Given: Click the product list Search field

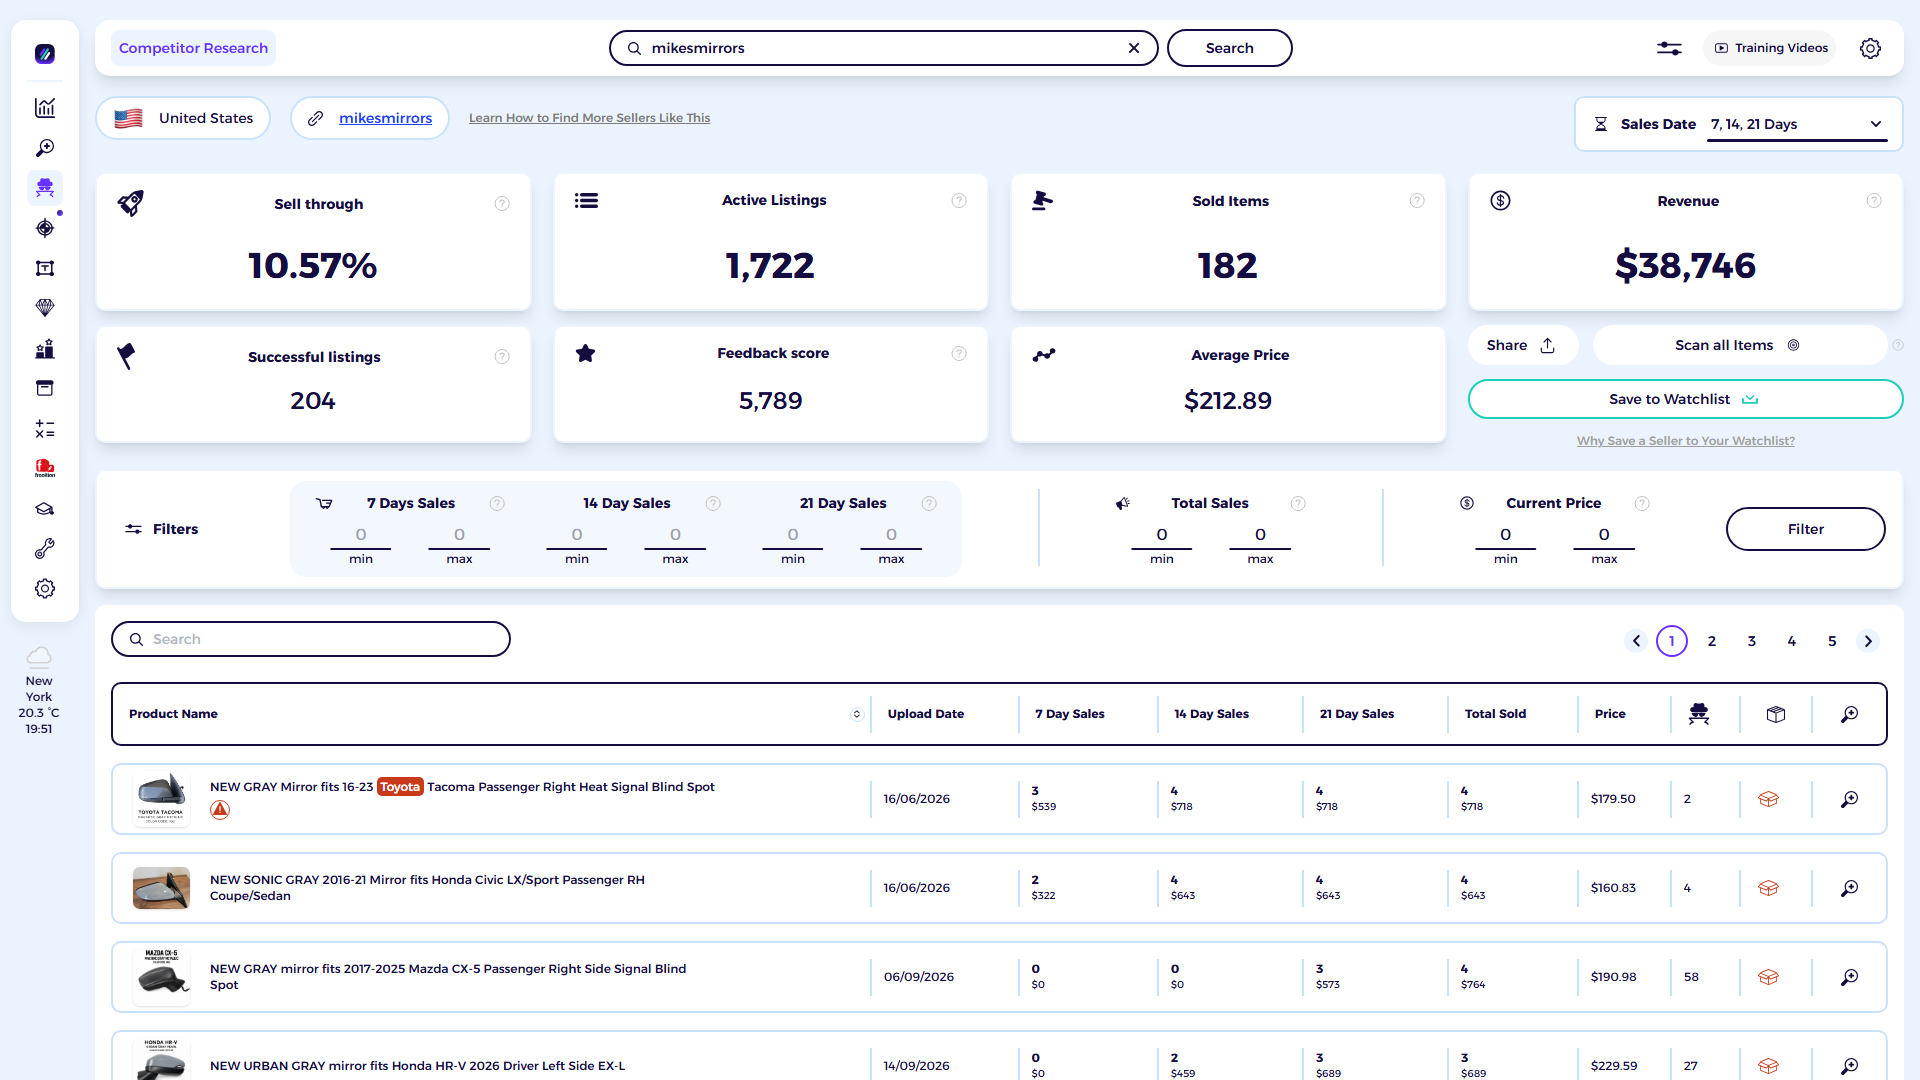Looking at the screenshot, I should (311, 639).
